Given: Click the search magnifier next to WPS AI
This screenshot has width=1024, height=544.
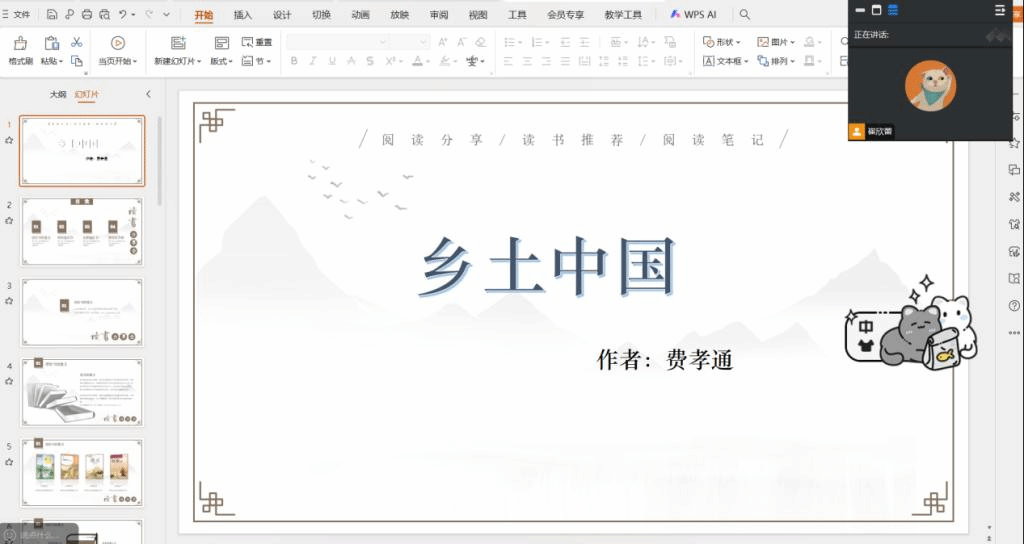Looking at the screenshot, I should point(744,15).
